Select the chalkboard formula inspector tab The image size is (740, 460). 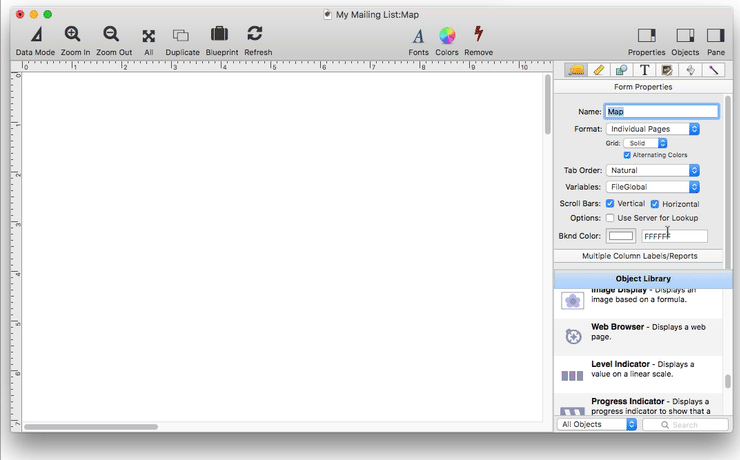[667, 70]
